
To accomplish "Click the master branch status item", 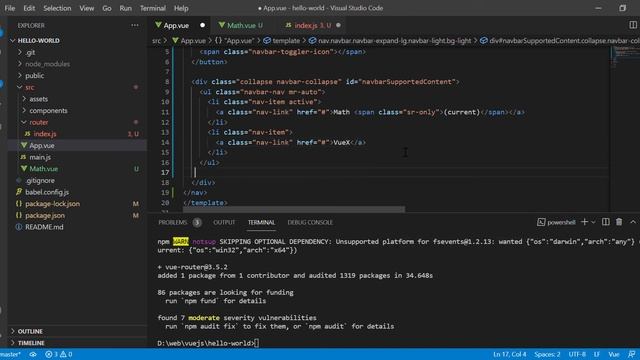I will (11, 354).
